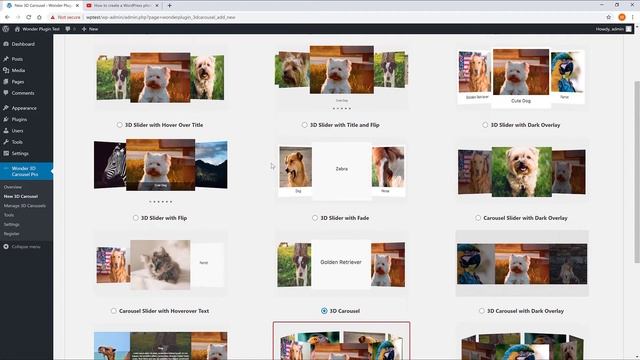
Task: Select 3D Slider with Hover Over Title
Action: pos(119,125)
